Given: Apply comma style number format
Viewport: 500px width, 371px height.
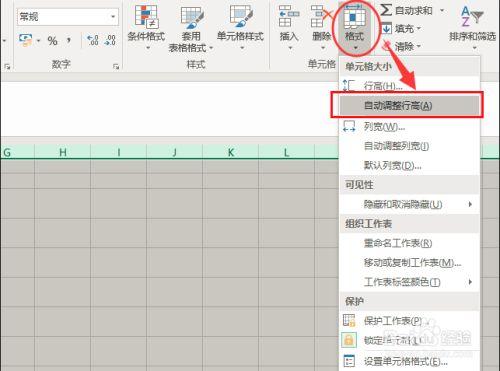Looking at the screenshot, I should point(68,41).
